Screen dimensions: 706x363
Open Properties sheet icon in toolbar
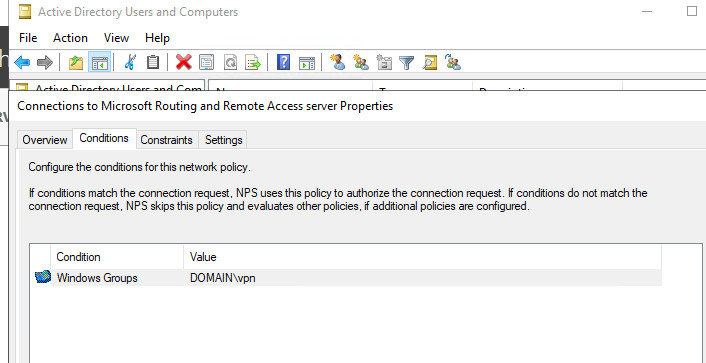pyautogui.click(x=207, y=62)
